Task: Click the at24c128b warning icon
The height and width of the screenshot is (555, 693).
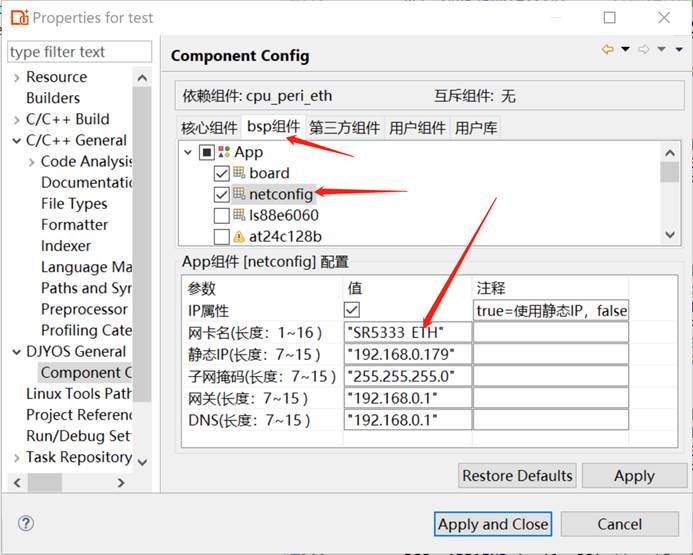Action: [239, 237]
